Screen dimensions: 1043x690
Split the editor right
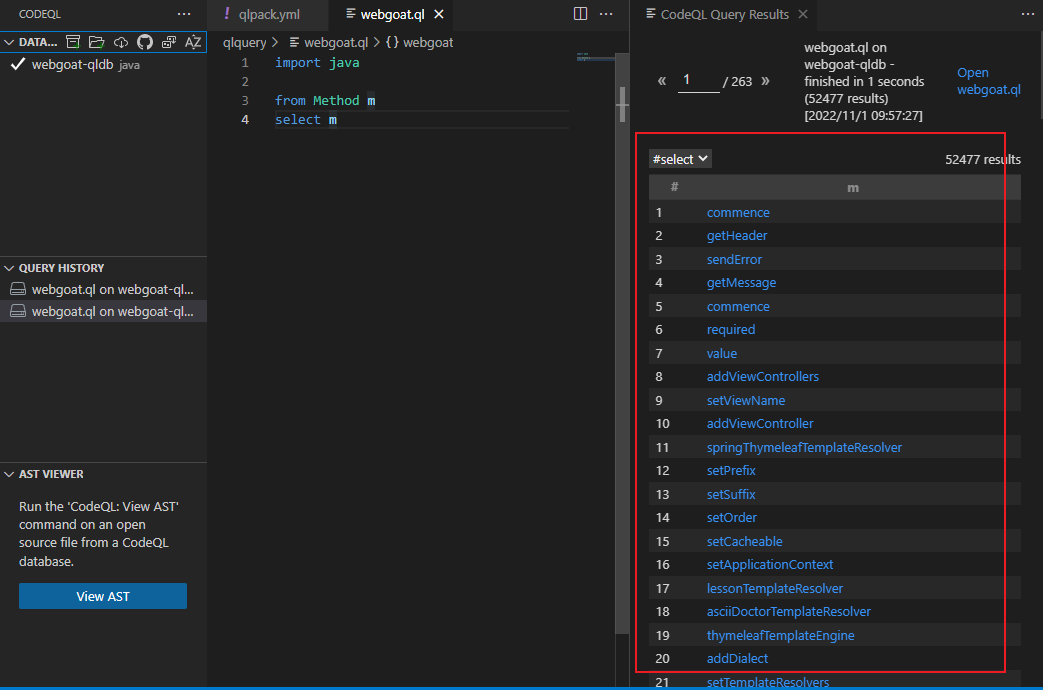click(580, 14)
